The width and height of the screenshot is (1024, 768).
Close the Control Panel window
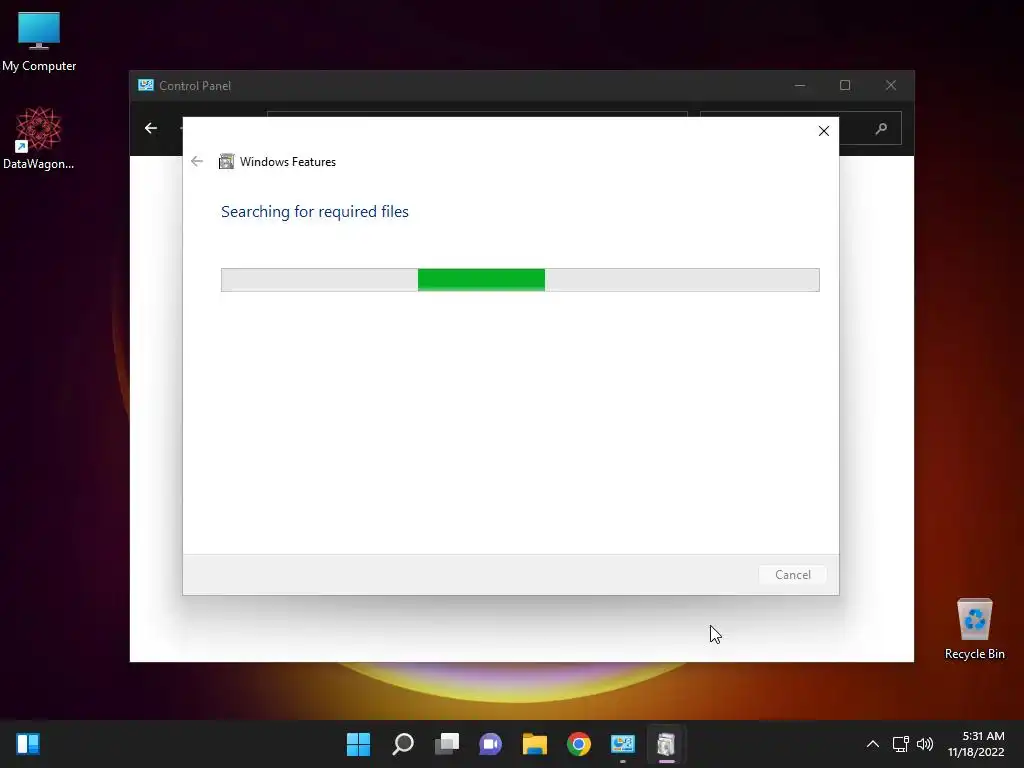(x=891, y=86)
